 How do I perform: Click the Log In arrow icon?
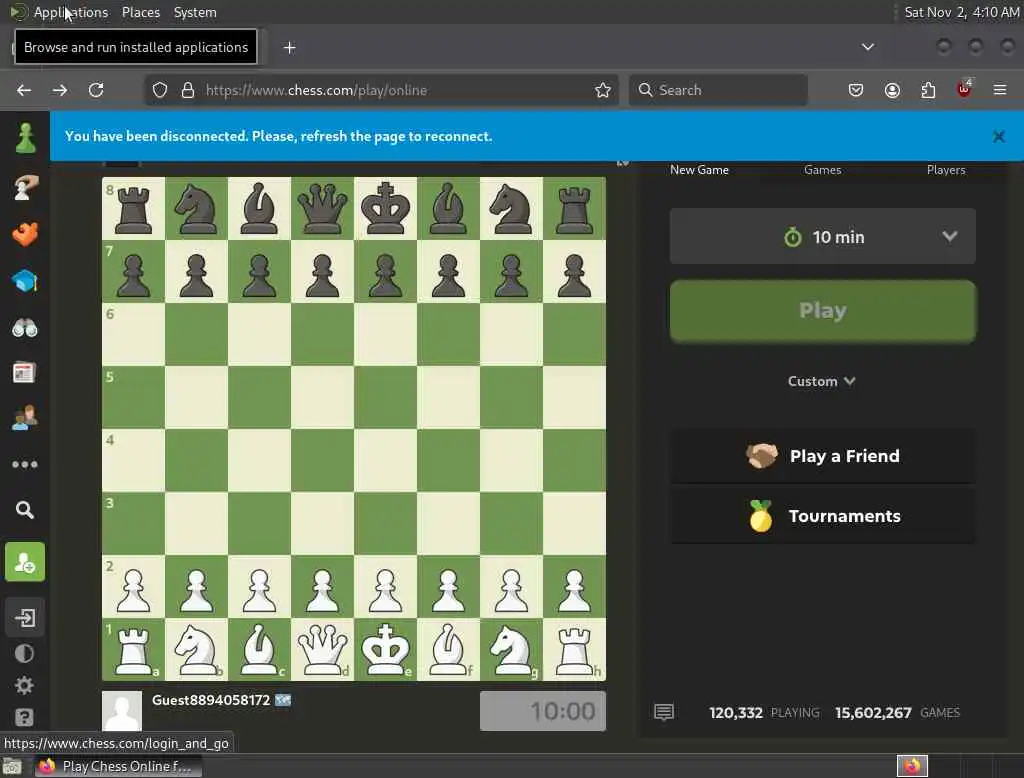[x=25, y=617]
